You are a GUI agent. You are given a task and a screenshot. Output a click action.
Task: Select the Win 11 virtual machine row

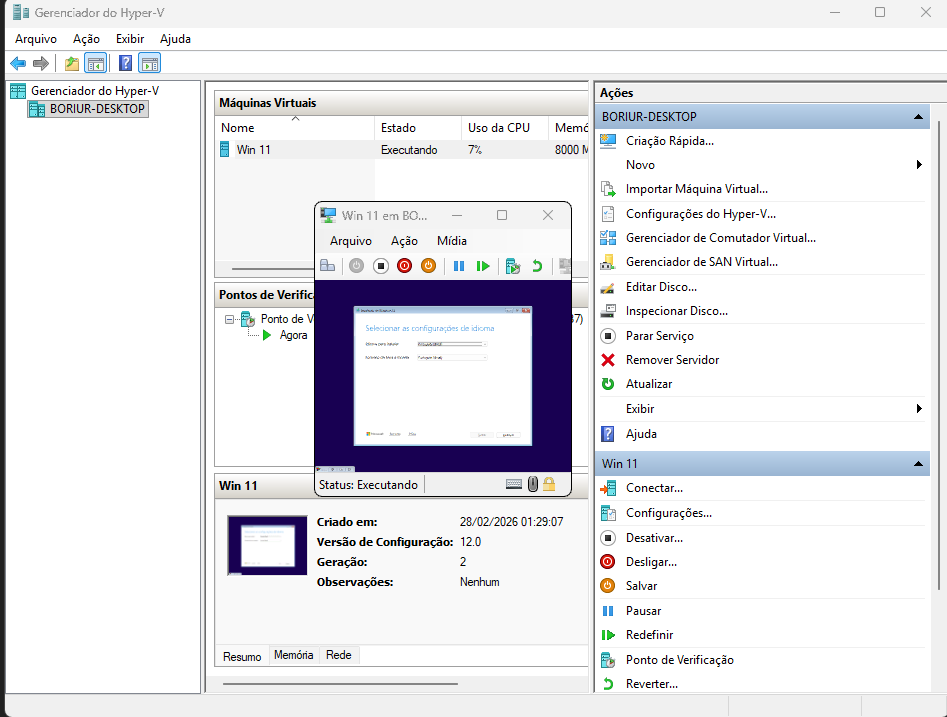click(x=402, y=150)
